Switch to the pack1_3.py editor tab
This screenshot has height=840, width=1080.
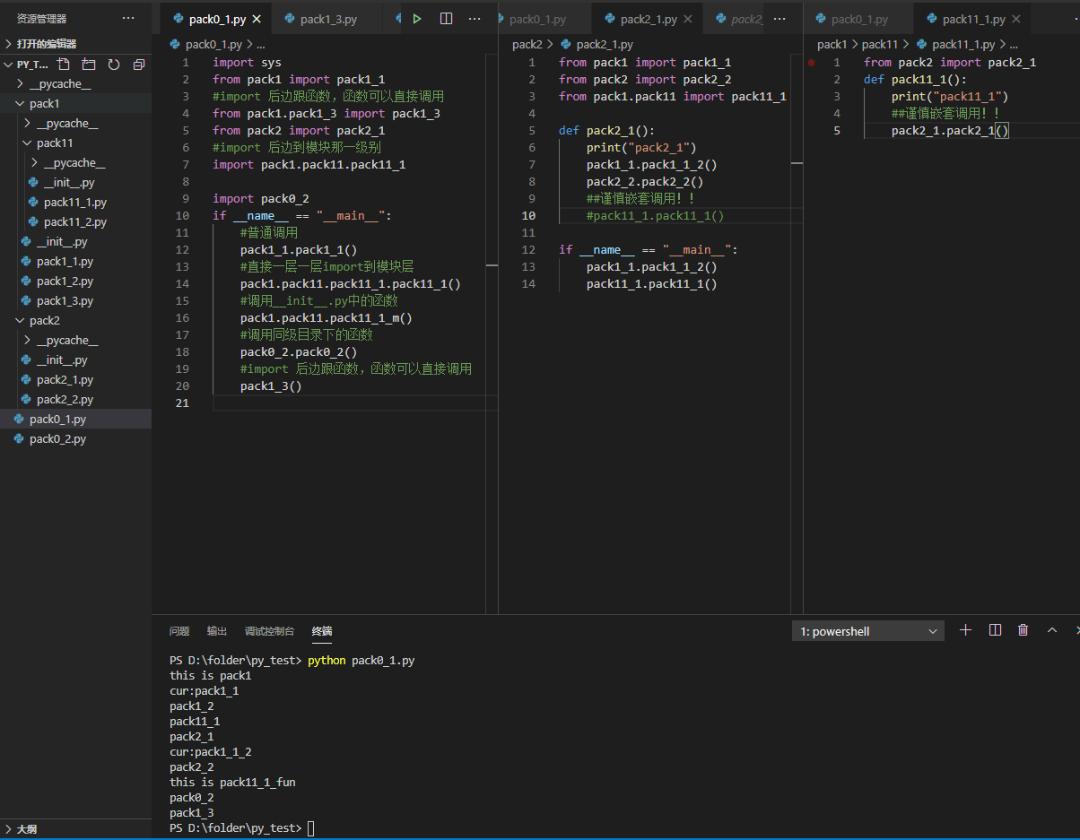[328, 19]
